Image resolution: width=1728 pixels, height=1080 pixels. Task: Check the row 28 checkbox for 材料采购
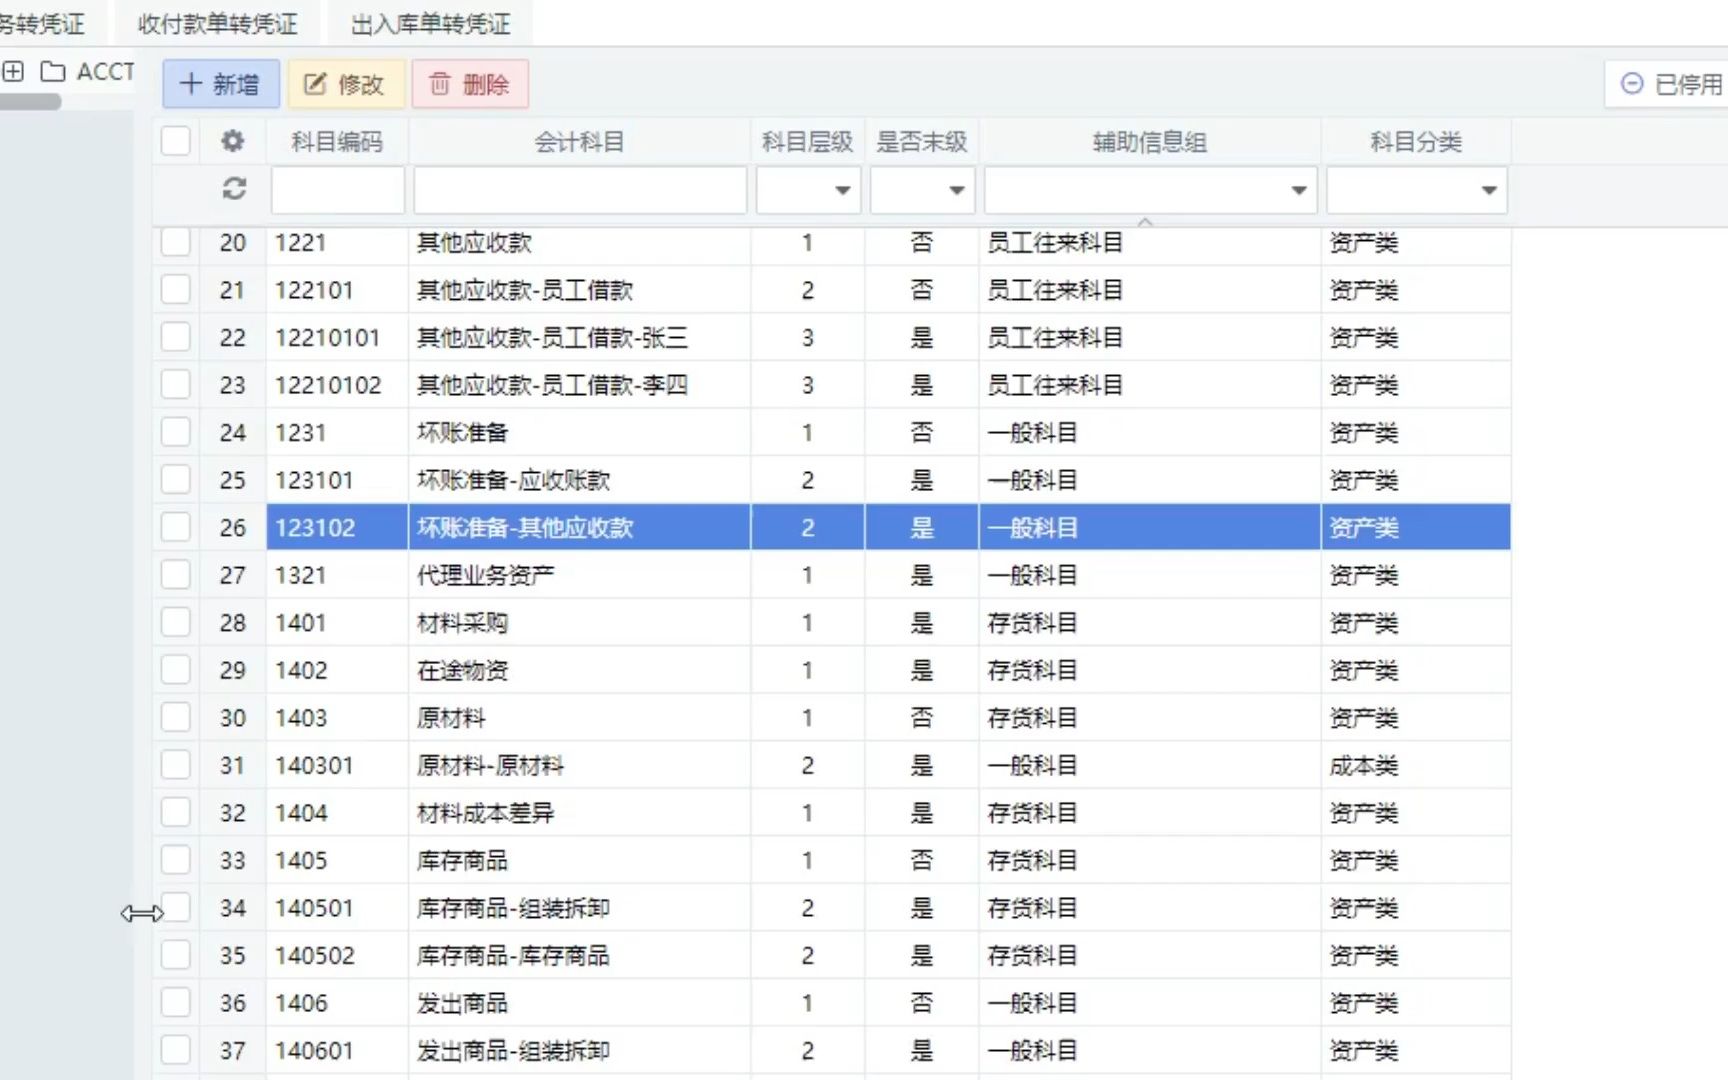tap(176, 622)
